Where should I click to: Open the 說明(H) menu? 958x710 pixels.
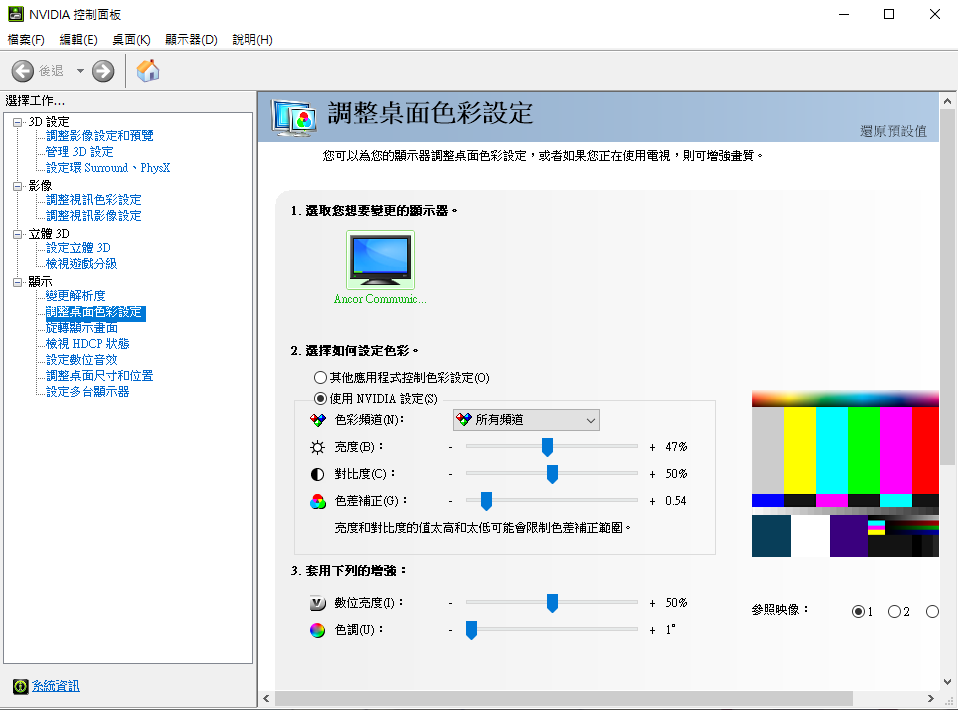(252, 40)
